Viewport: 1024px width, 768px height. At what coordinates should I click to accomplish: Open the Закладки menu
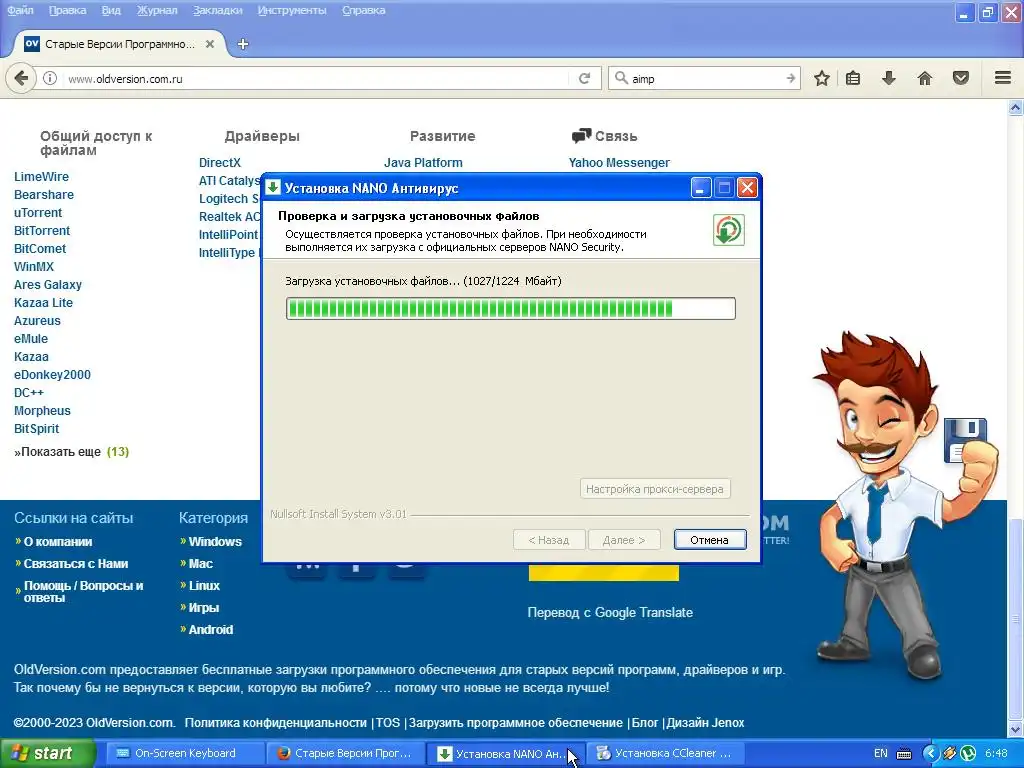pyautogui.click(x=217, y=10)
